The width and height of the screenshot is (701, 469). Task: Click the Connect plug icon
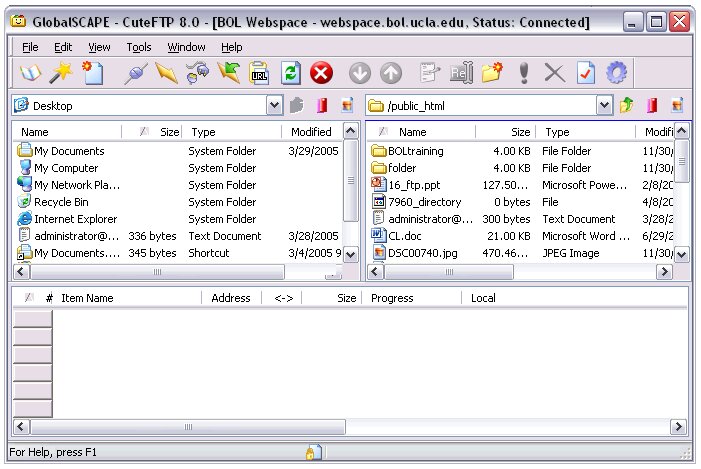(x=136, y=73)
